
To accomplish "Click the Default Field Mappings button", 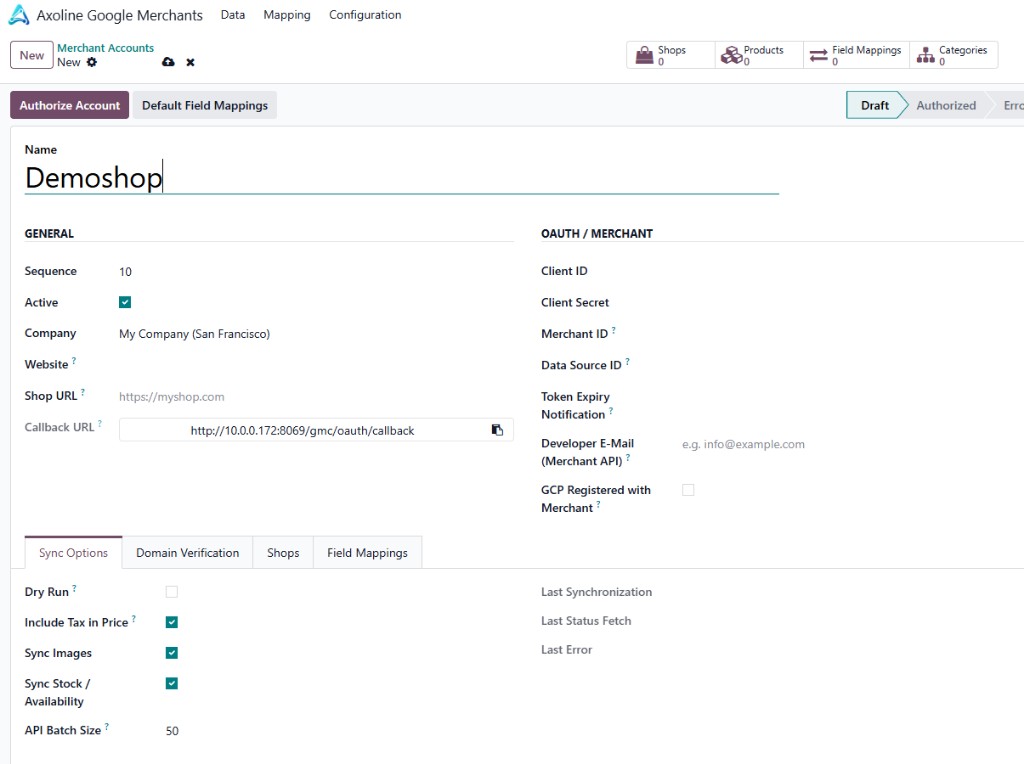I will click(205, 105).
